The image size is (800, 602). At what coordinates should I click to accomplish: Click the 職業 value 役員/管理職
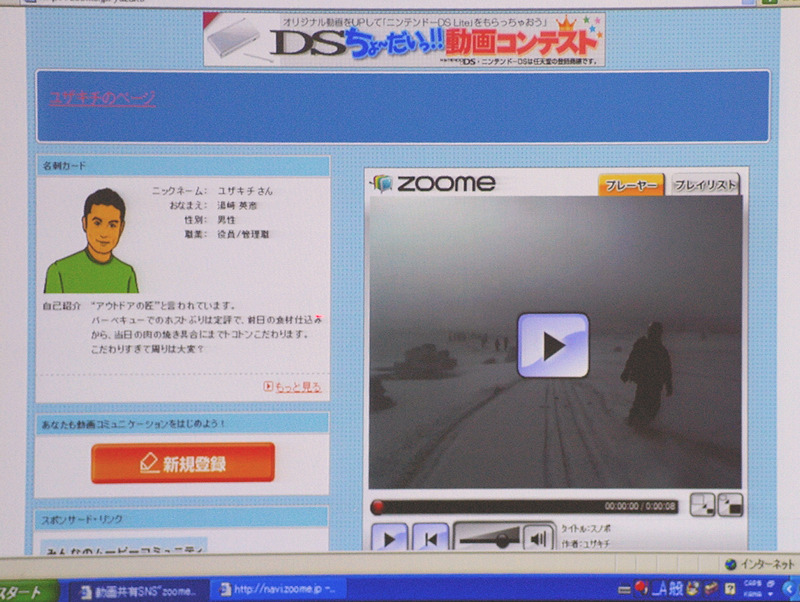243,235
